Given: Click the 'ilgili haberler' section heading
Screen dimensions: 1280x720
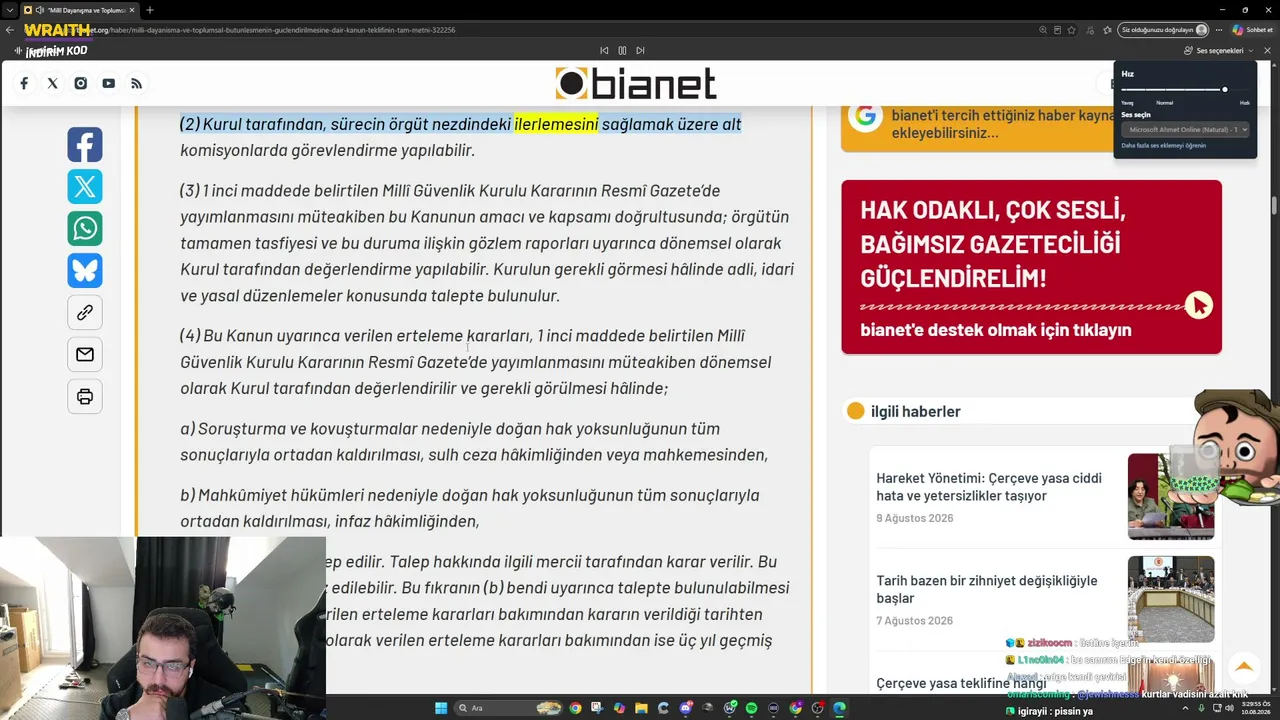Looking at the screenshot, I should coord(915,411).
